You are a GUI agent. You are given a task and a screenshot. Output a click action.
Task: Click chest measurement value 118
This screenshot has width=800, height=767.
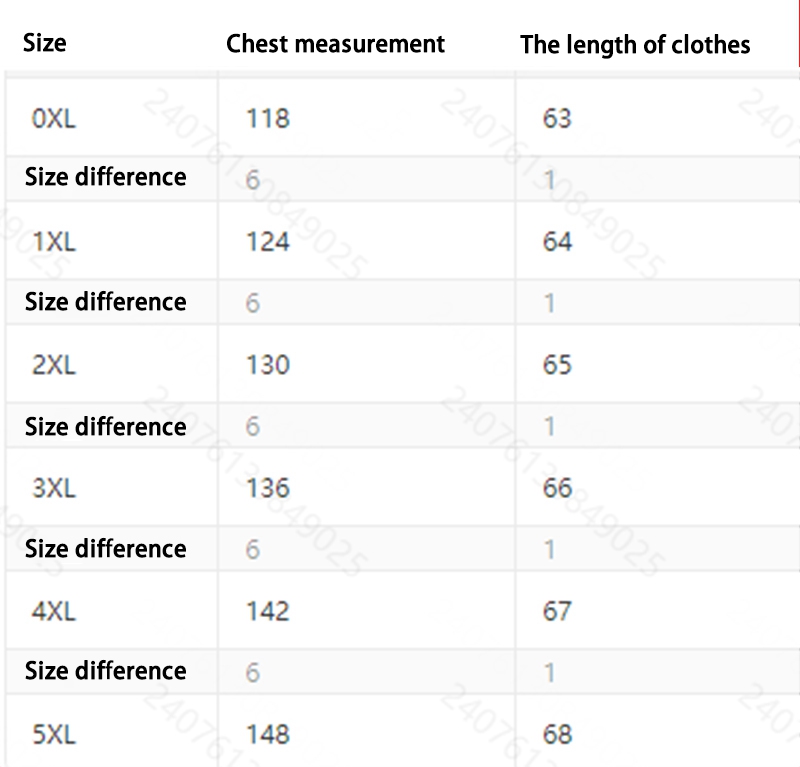268,119
